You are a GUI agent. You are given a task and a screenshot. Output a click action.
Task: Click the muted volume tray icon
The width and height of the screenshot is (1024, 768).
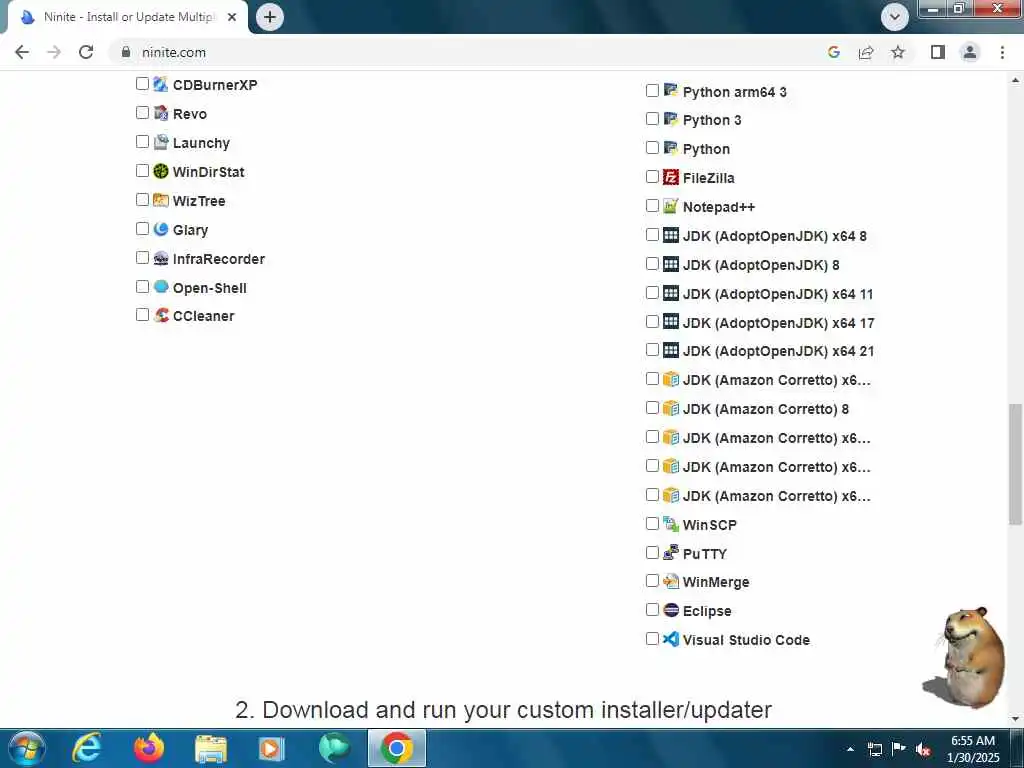click(923, 749)
